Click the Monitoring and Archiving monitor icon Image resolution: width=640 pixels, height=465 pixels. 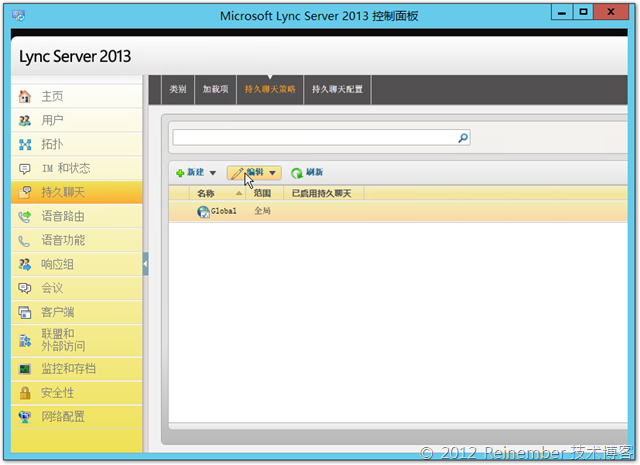point(25,369)
